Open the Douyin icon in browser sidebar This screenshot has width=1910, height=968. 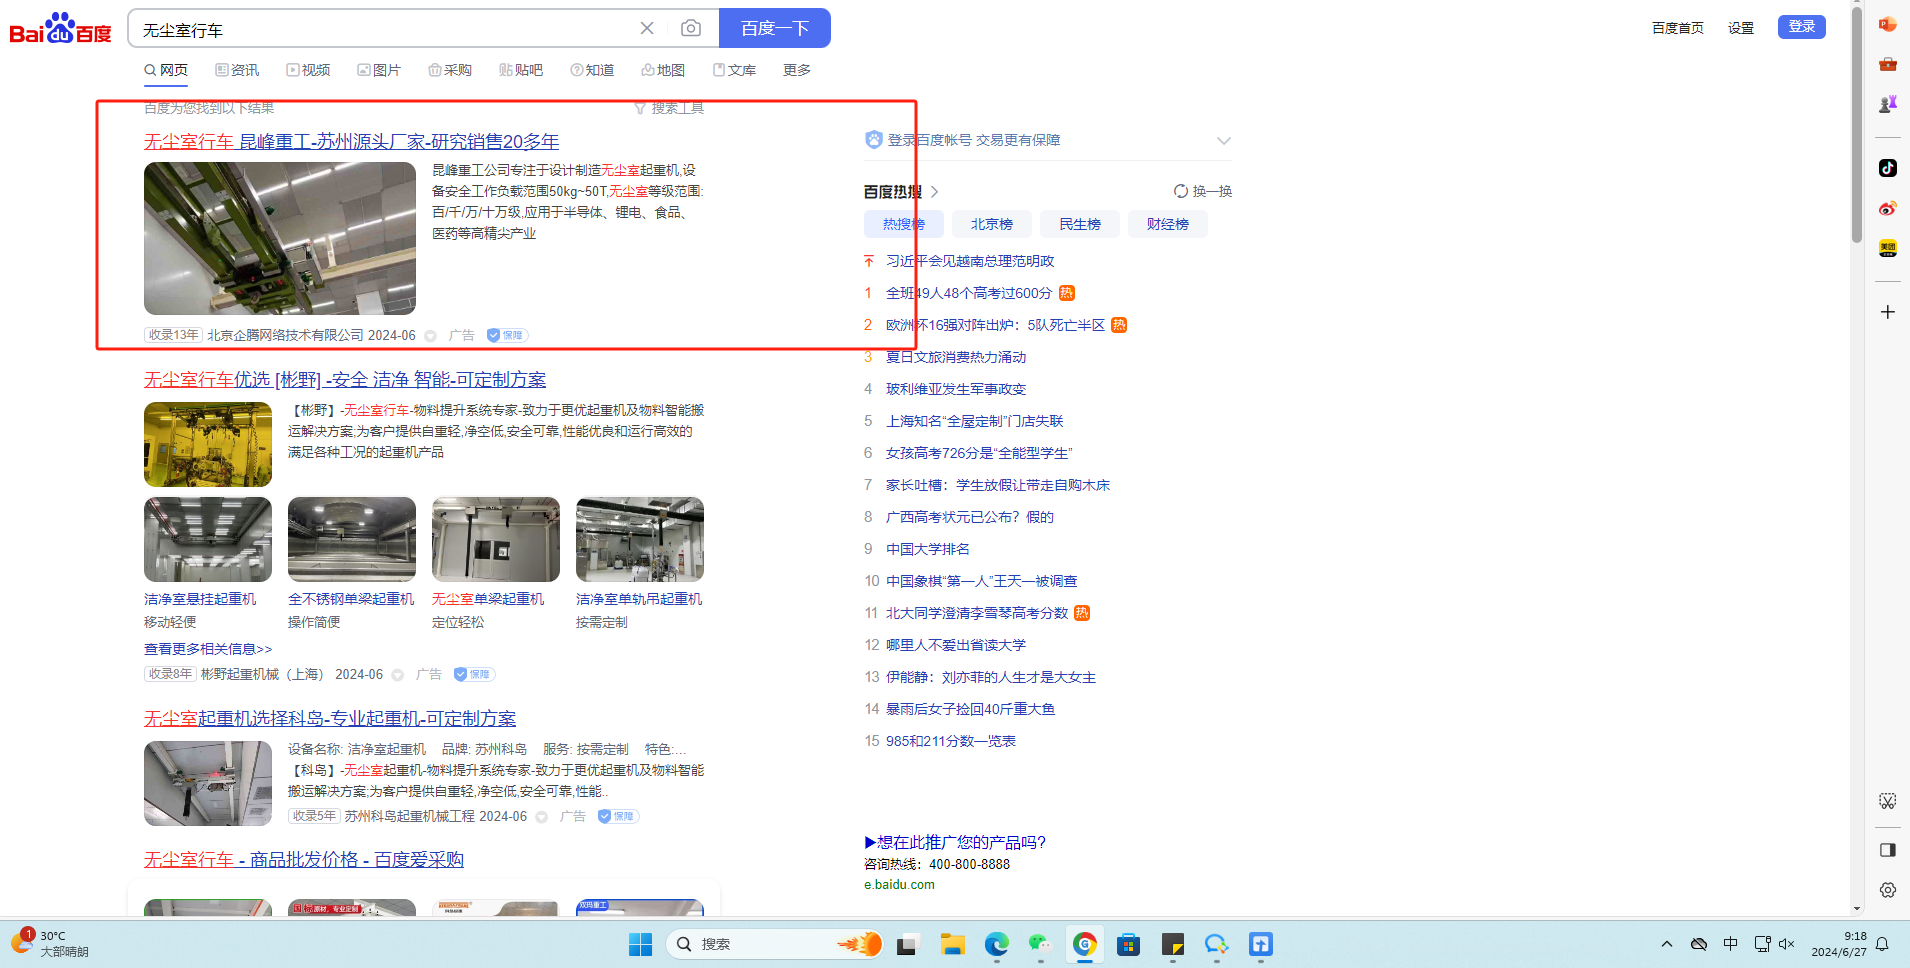click(1887, 168)
